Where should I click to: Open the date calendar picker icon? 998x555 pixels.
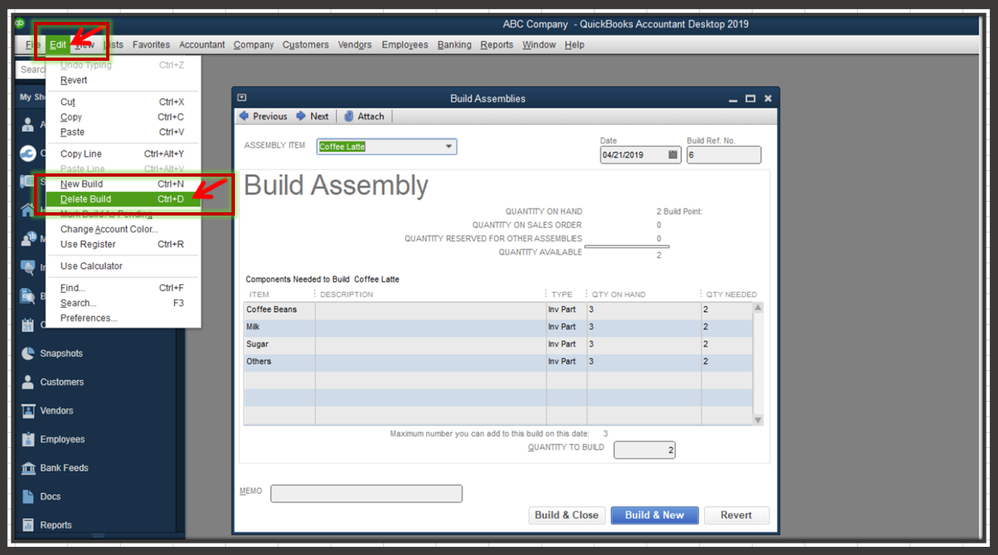pos(673,155)
